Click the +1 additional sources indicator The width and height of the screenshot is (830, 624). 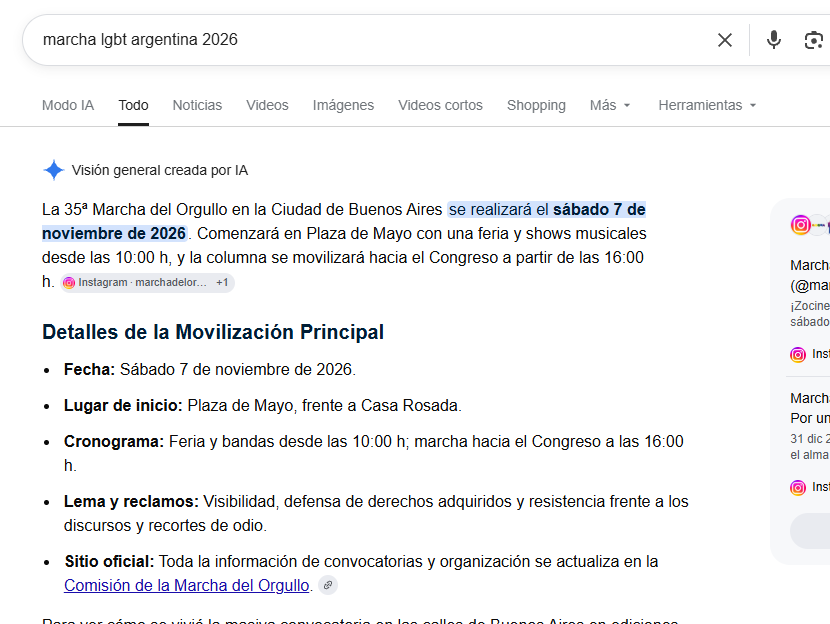[x=222, y=283]
